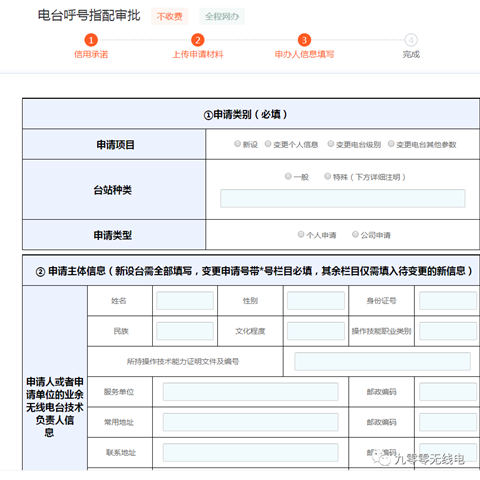Focus 所持操作技术能力证明文件及编号 input field
This screenshot has width=480, height=480.
383,361
